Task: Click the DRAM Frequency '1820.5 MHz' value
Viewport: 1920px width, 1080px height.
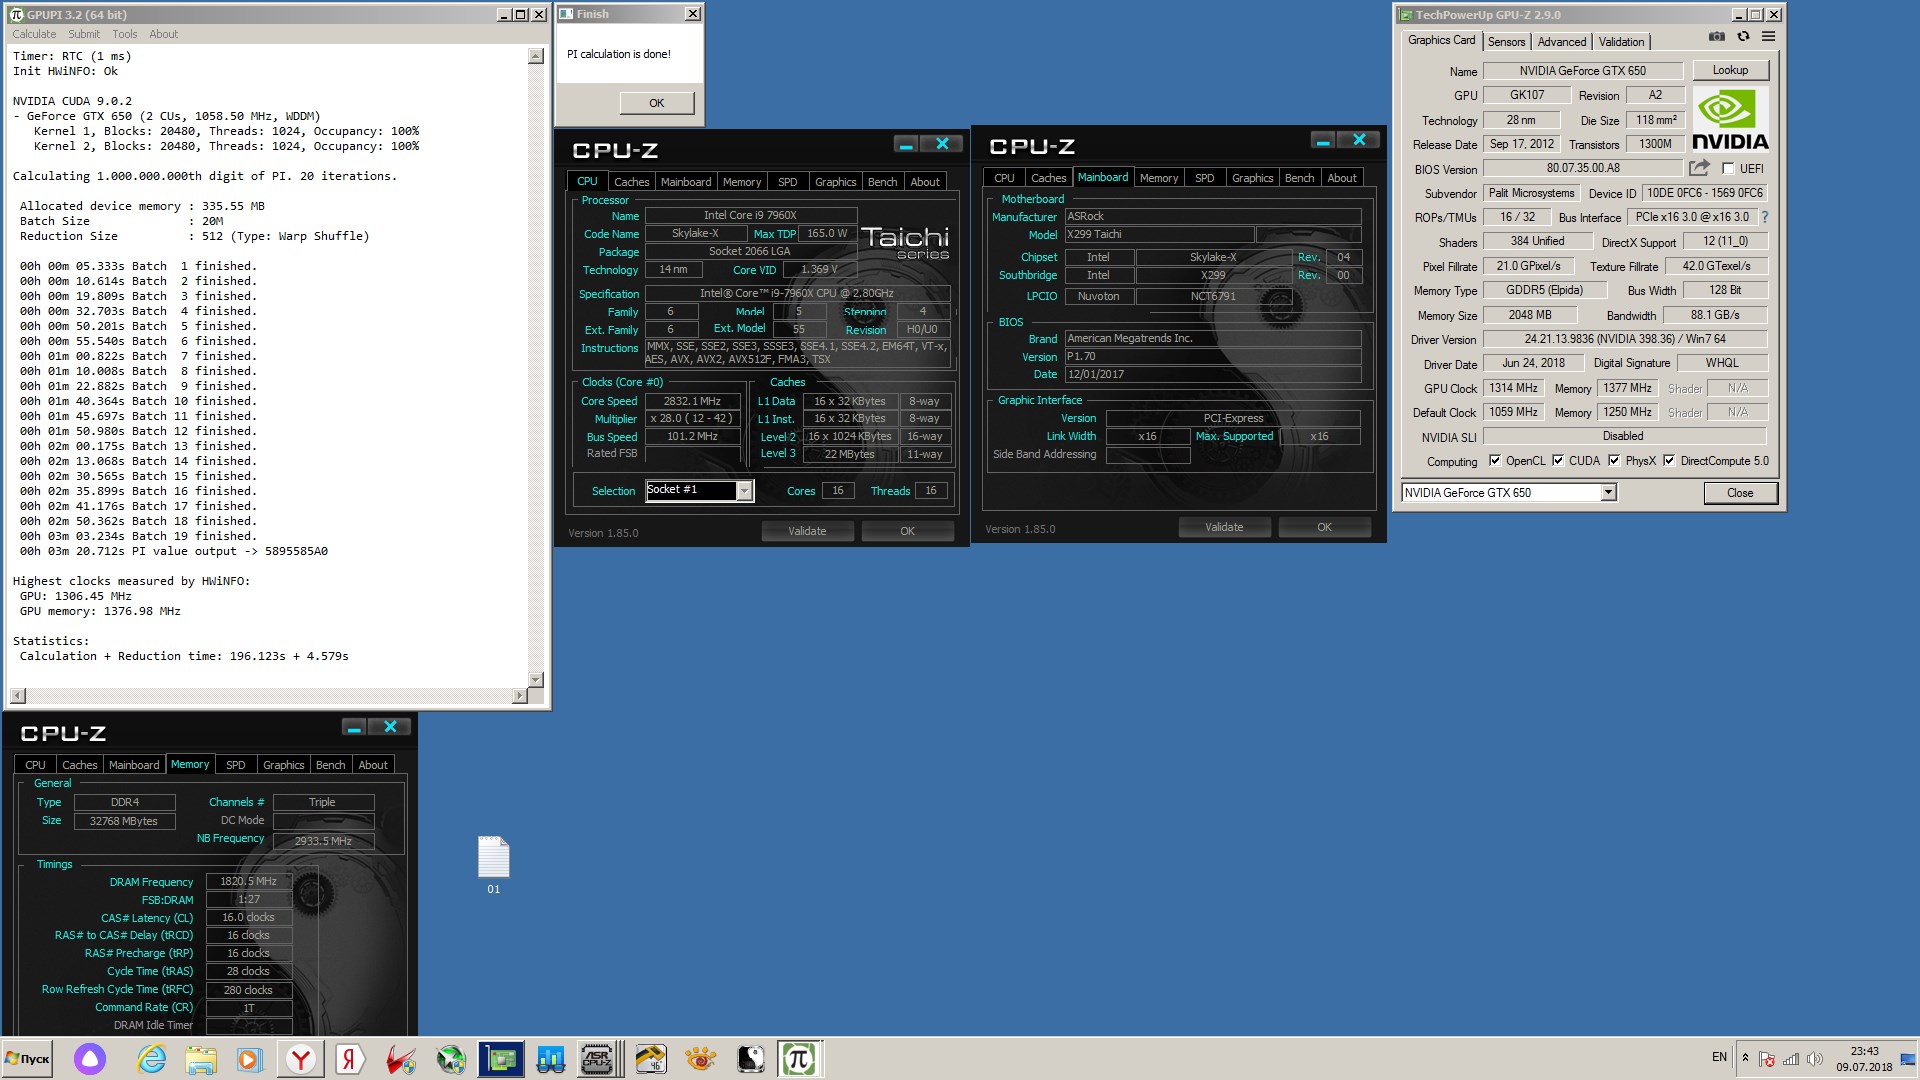Action: point(248,882)
